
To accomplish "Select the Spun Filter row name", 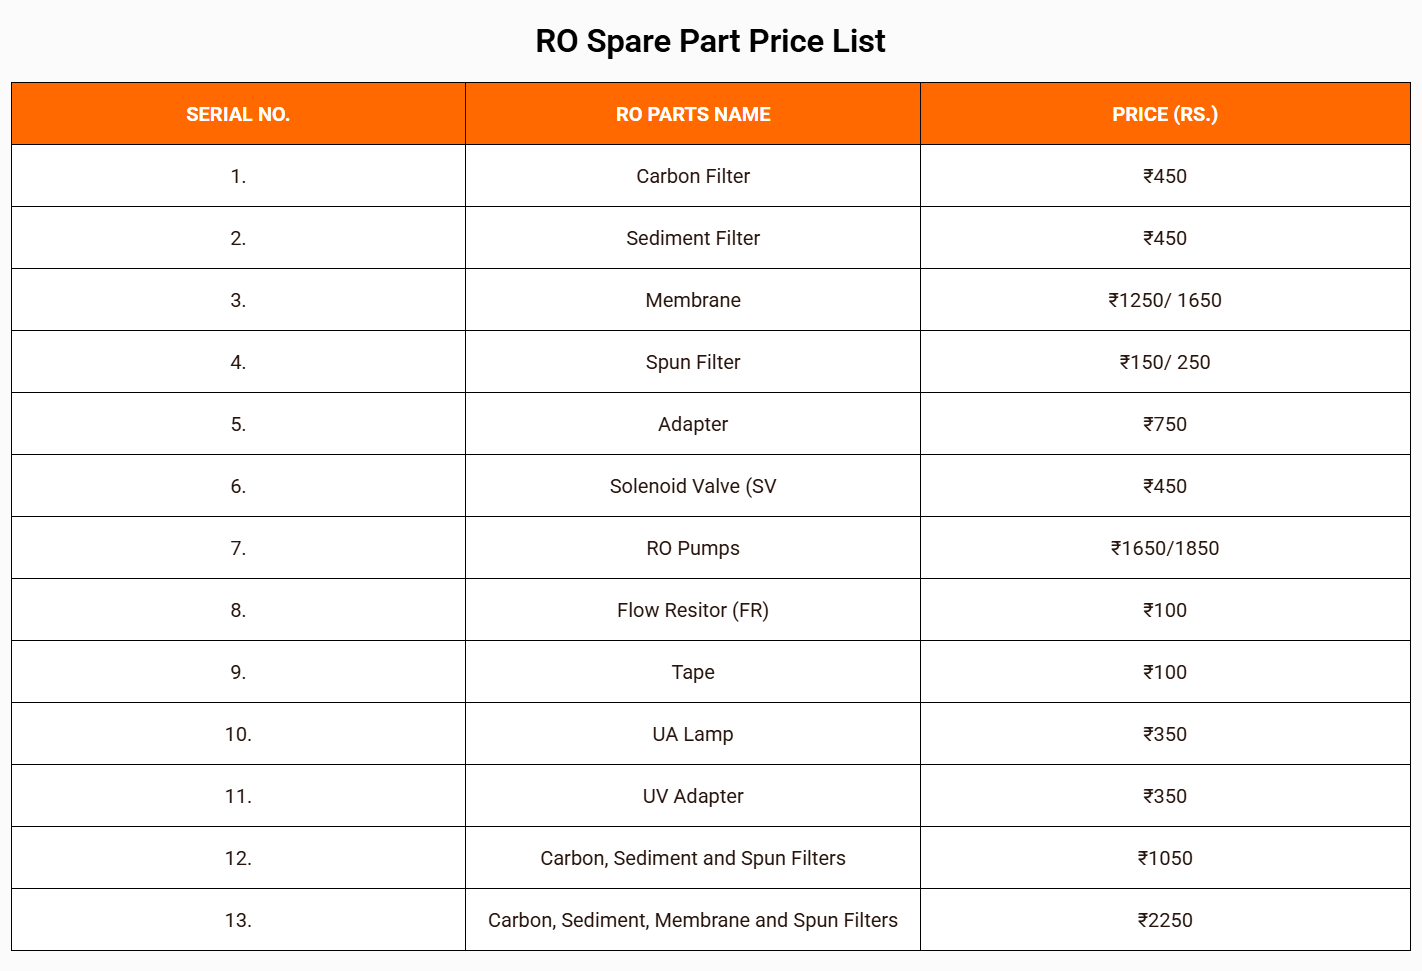I will coord(693,362).
